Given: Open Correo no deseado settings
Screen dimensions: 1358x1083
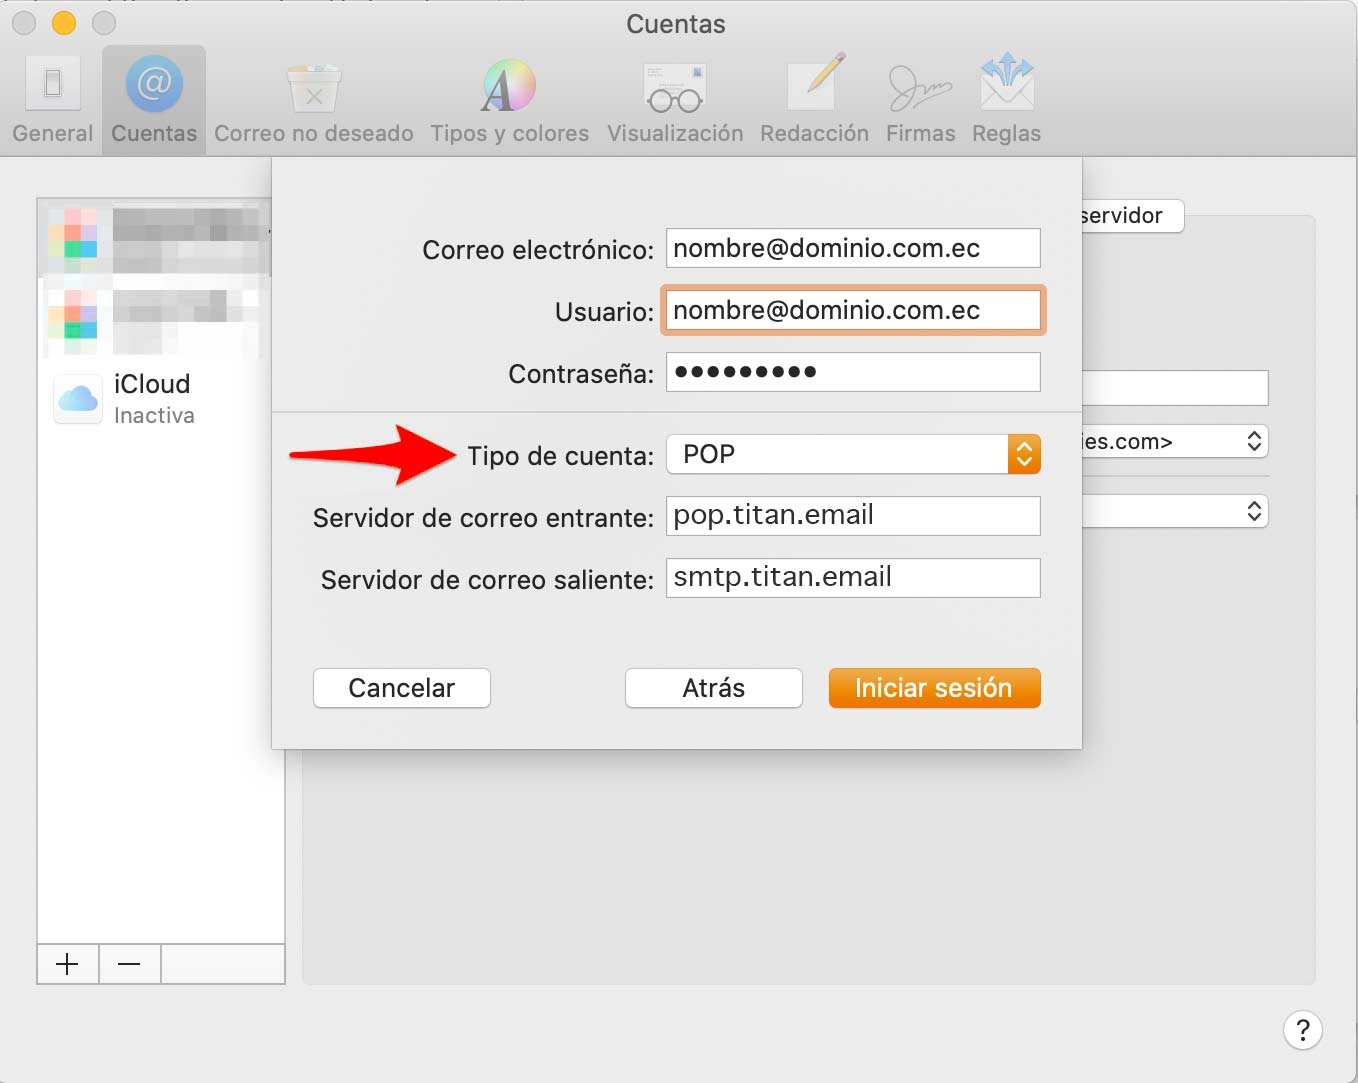Looking at the screenshot, I should coord(314,99).
